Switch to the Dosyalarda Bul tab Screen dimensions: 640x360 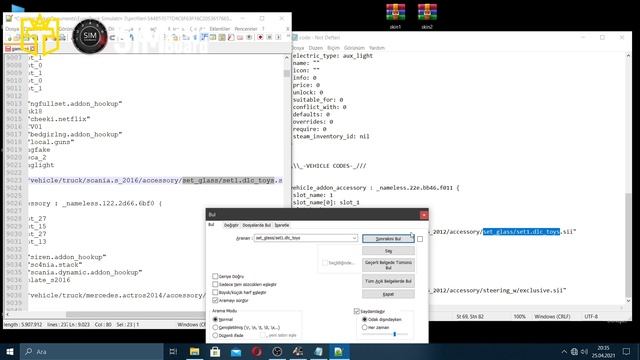click(x=256, y=225)
